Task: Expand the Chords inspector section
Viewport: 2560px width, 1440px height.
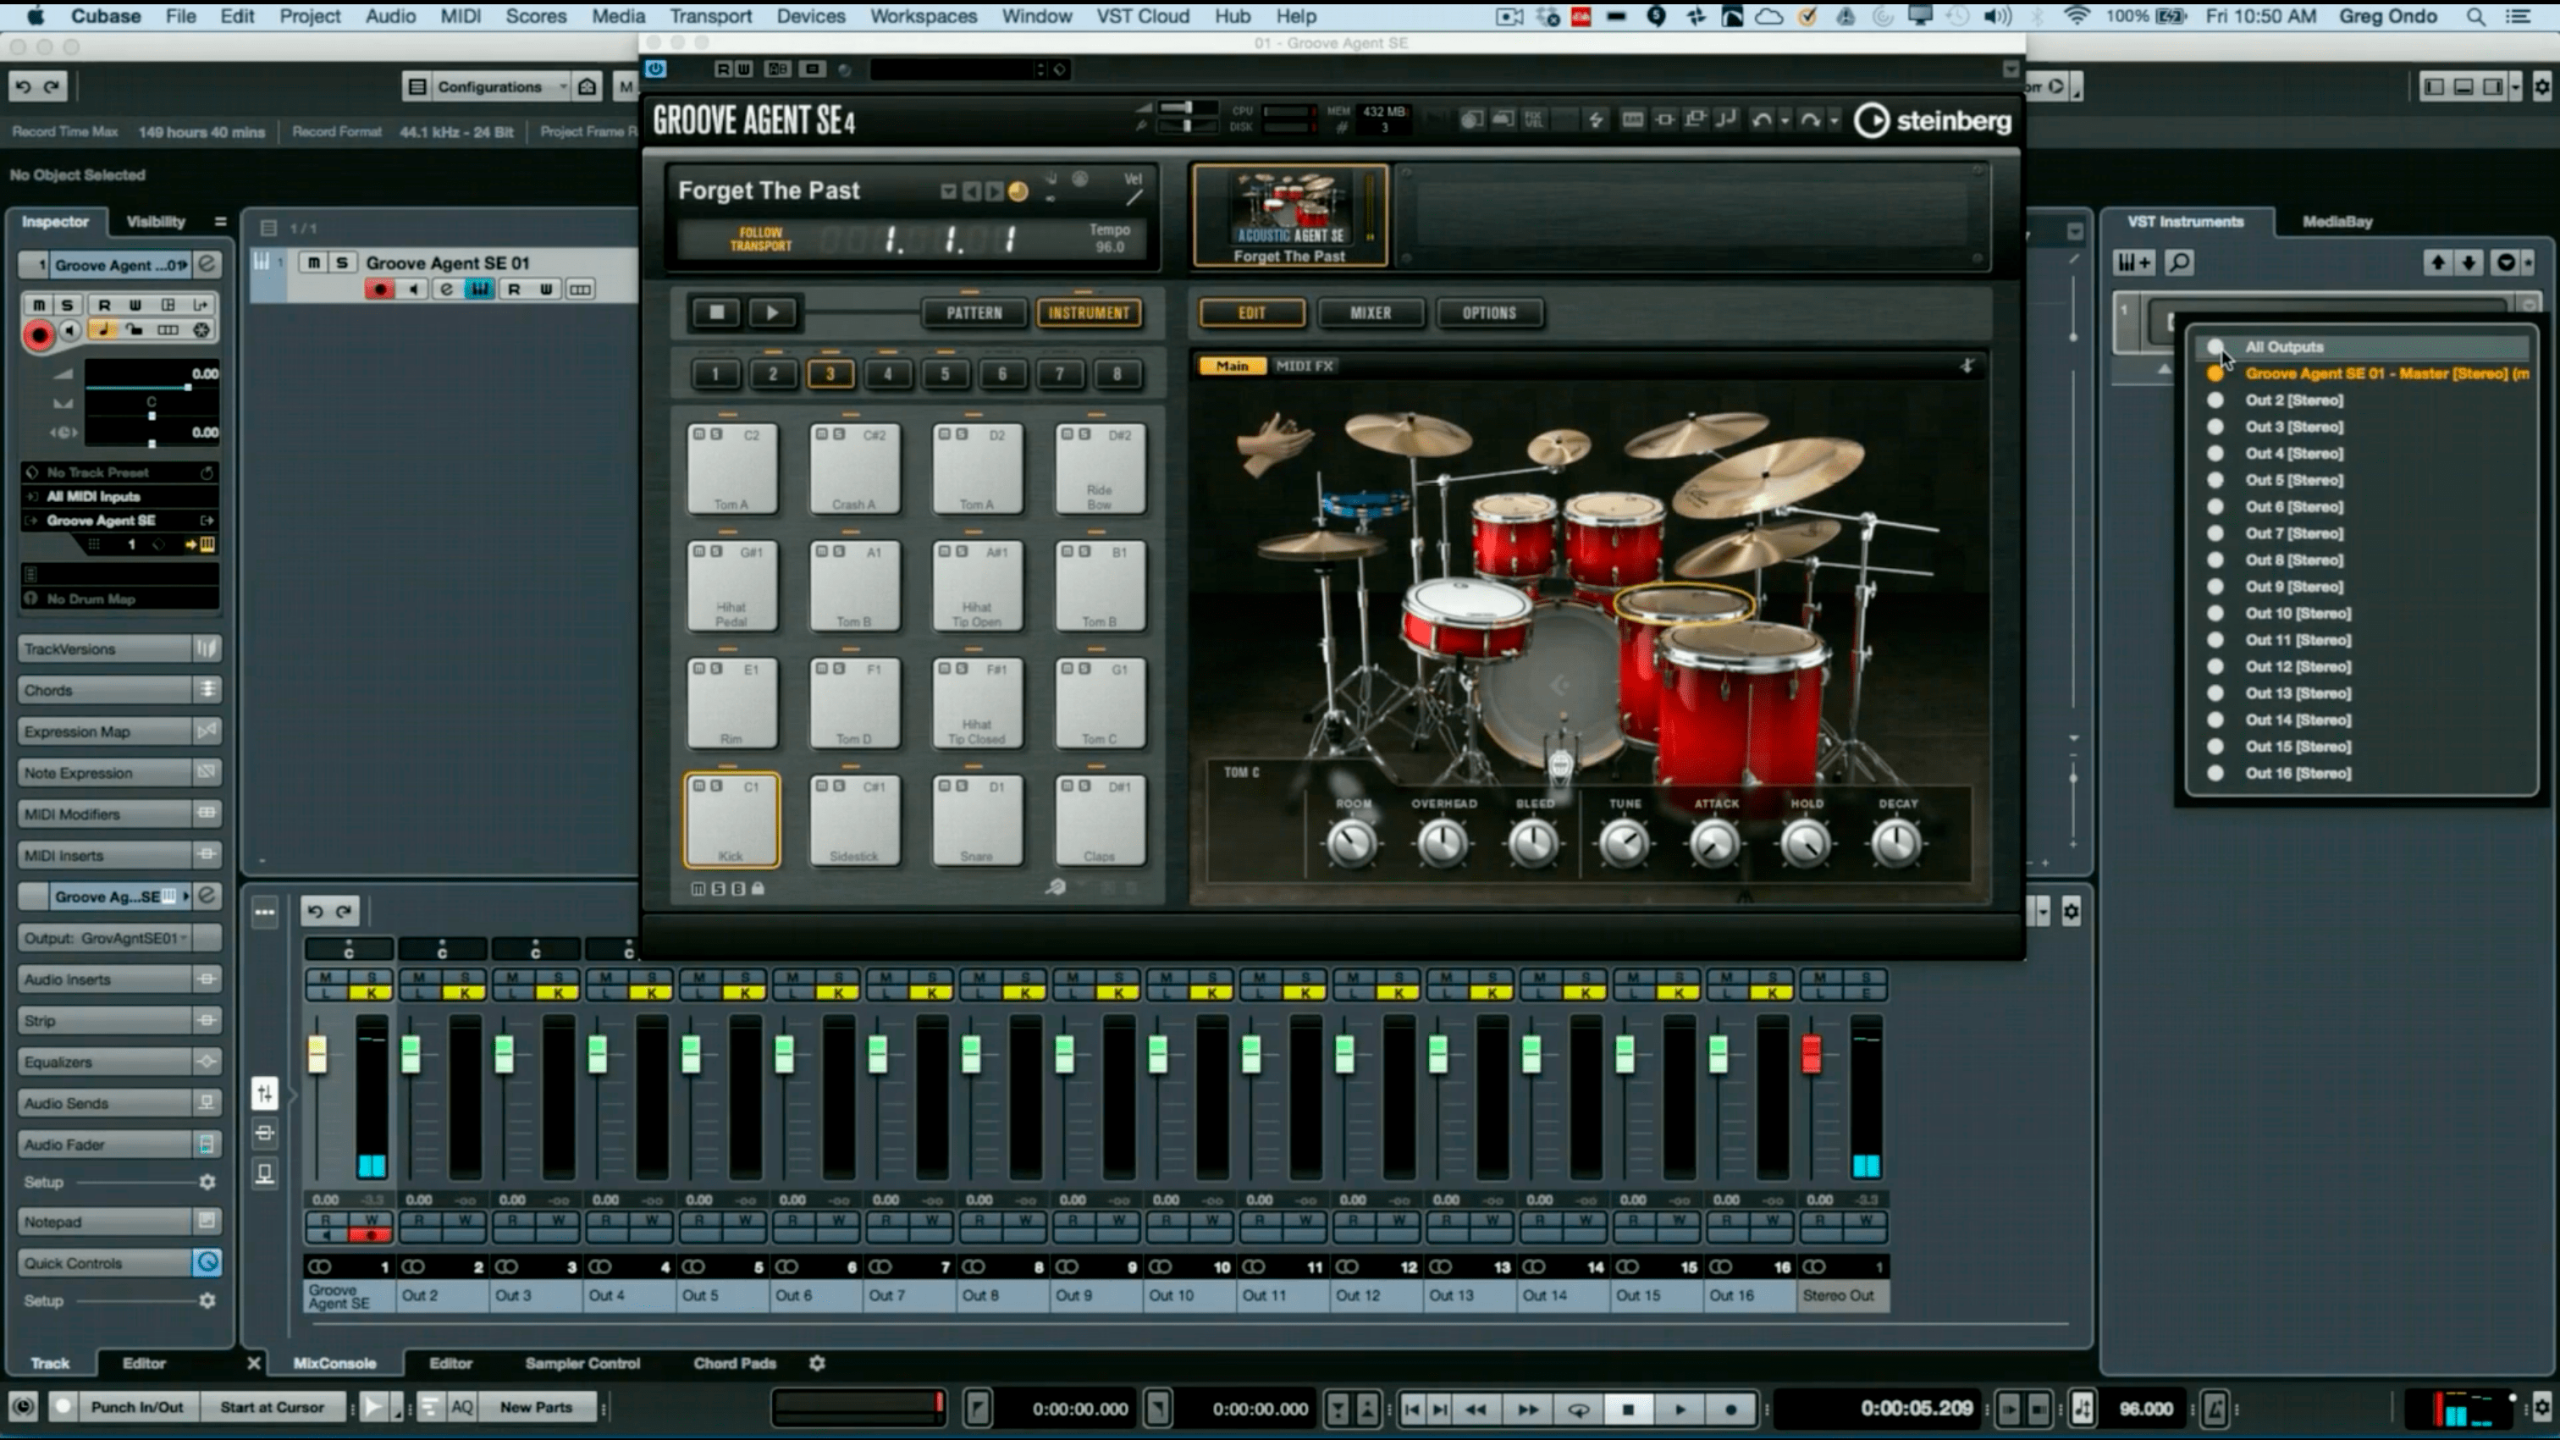Action: [x=118, y=690]
